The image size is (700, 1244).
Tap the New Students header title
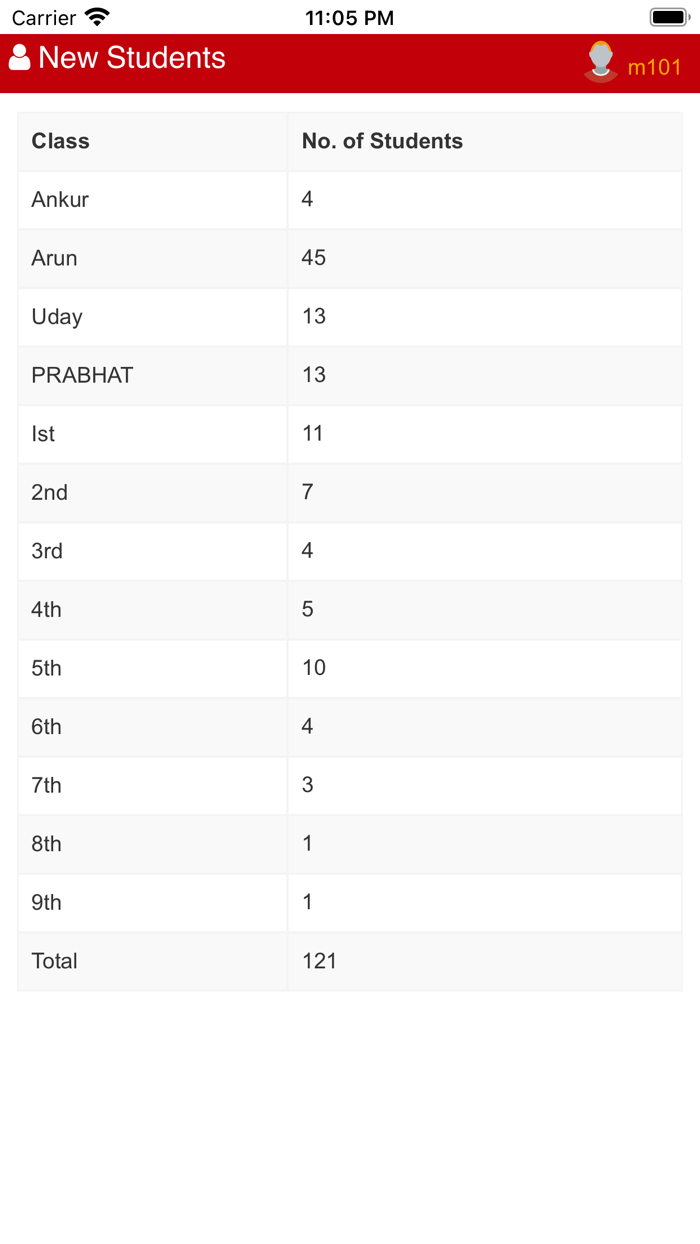click(132, 58)
